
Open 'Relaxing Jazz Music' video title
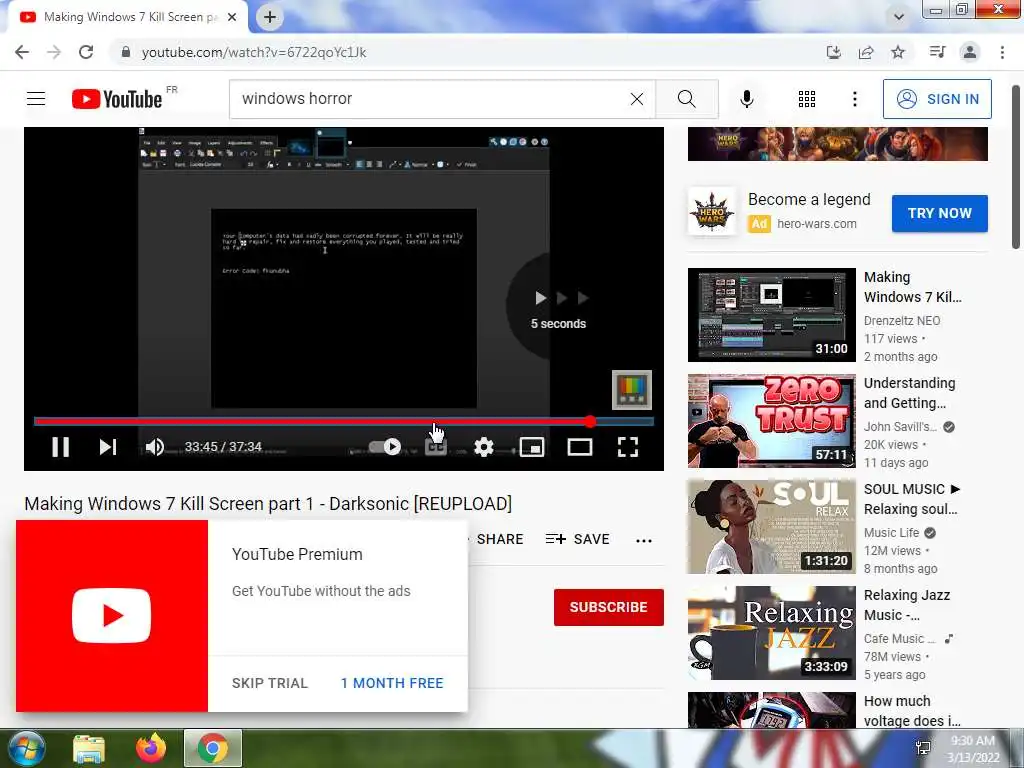click(906, 605)
